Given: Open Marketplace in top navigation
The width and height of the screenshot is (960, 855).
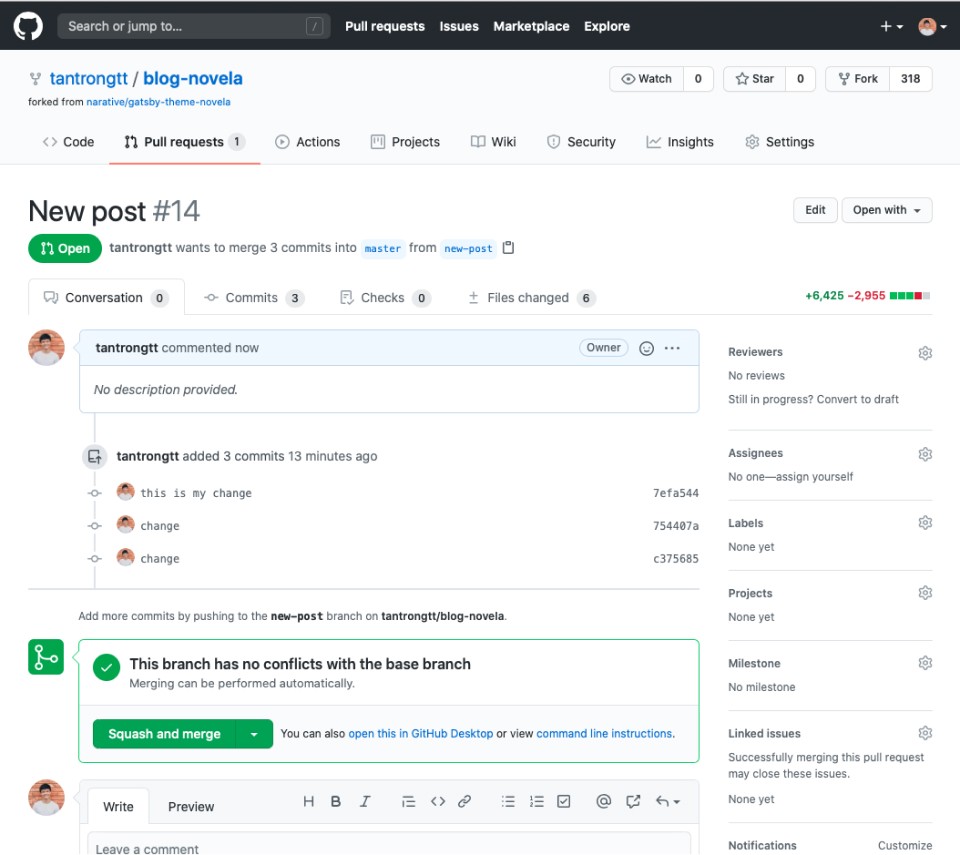Looking at the screenshot, I should pos(531,26).
